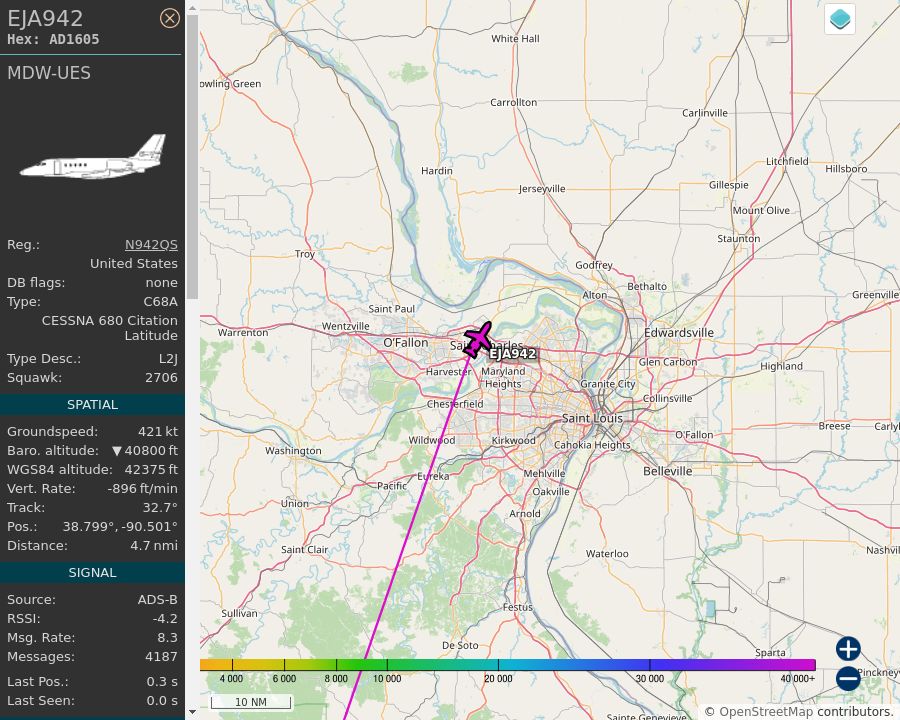Viewport: 900px width, 720px height.
Task: Open the map layers selector icon
Action: (840, 19)
